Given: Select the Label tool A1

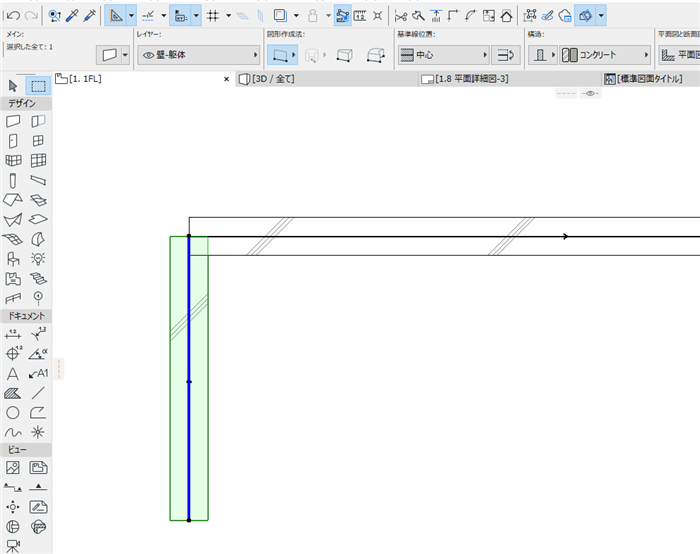Looking at the screenshot, I should [x=38, y=374].
